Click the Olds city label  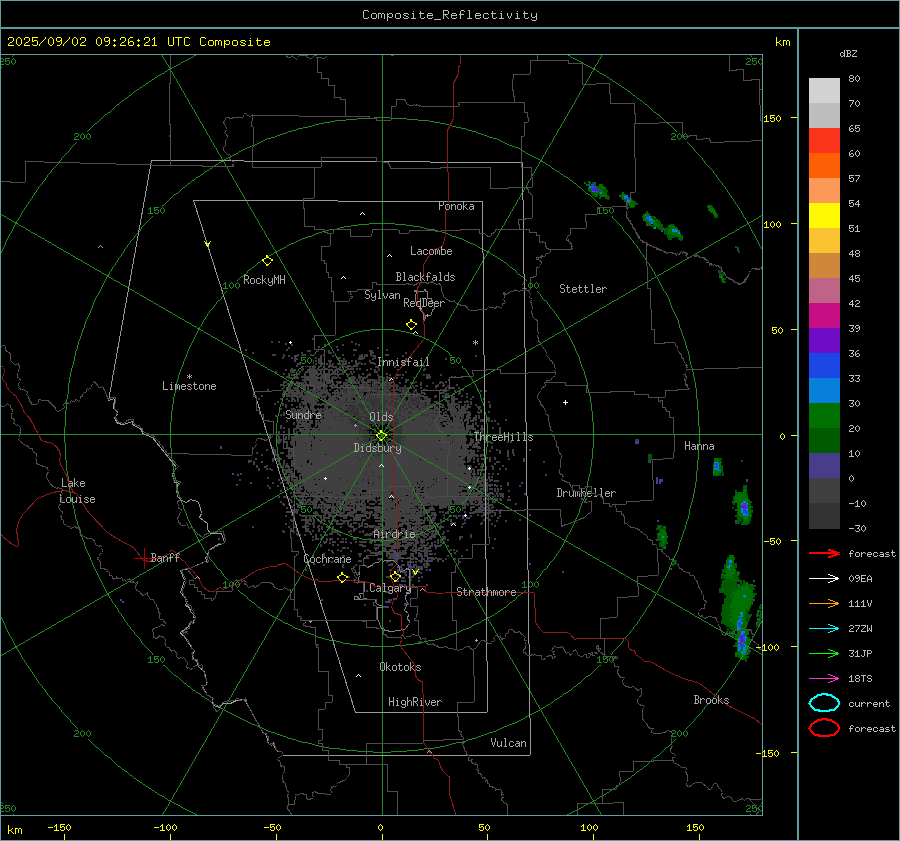click(381, 417)
